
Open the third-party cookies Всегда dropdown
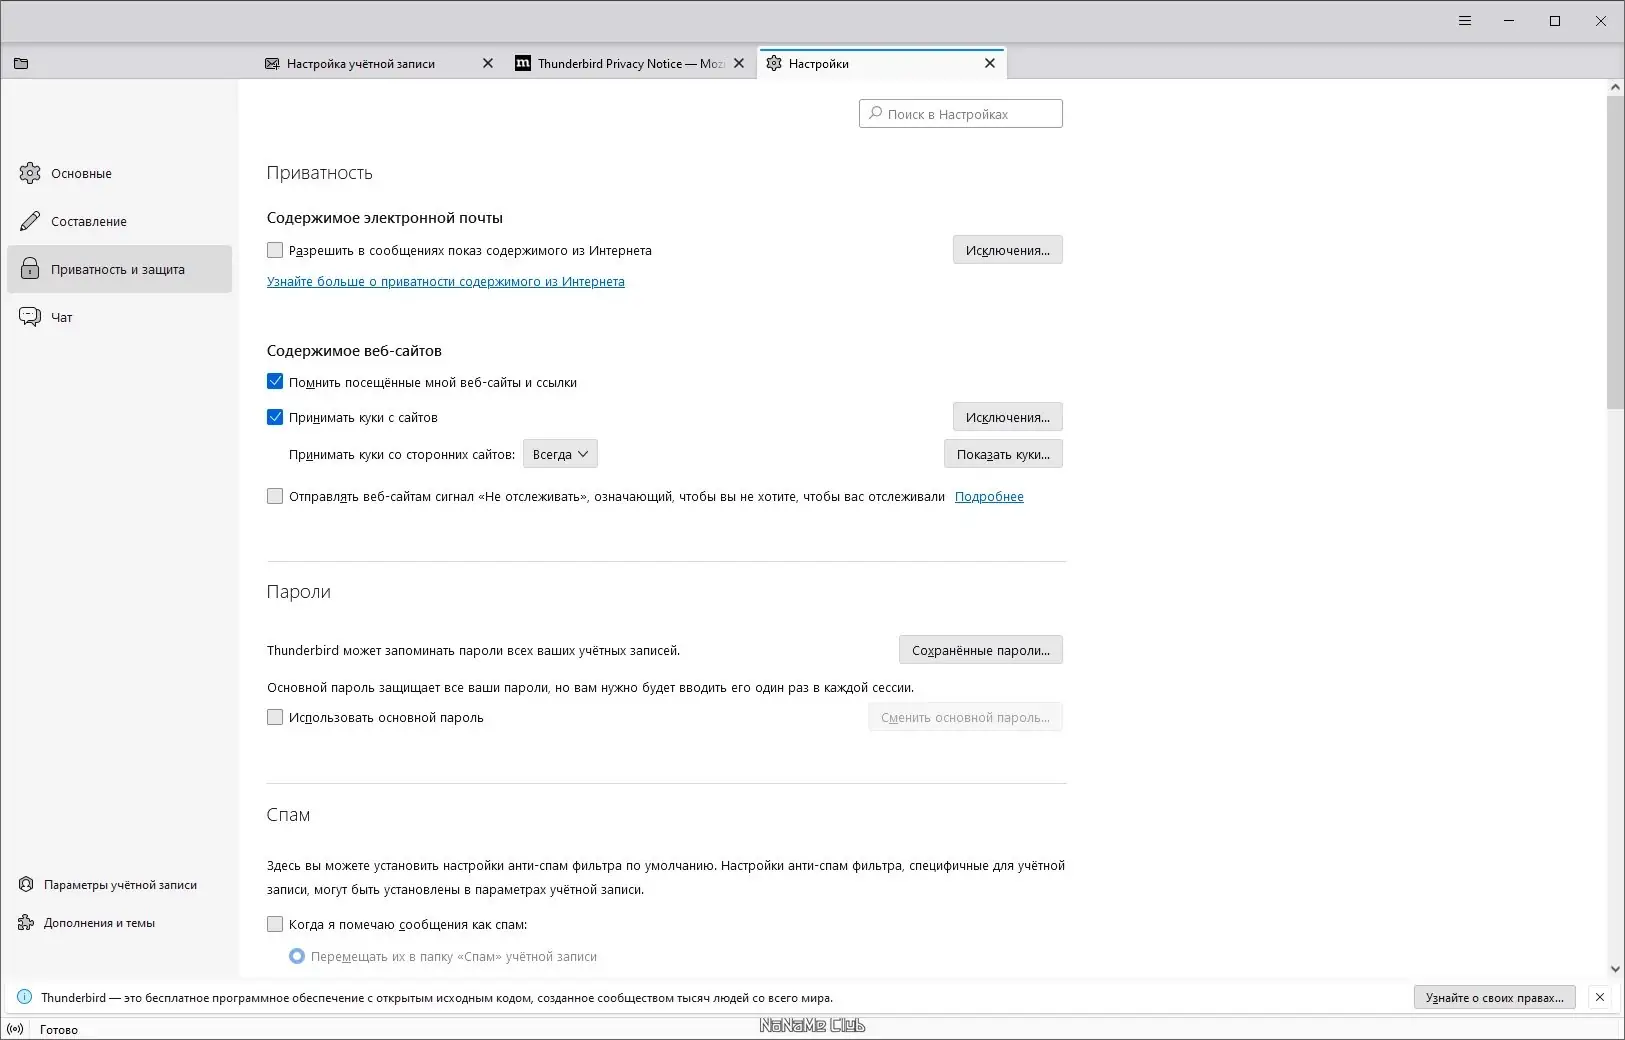point(560,454)
